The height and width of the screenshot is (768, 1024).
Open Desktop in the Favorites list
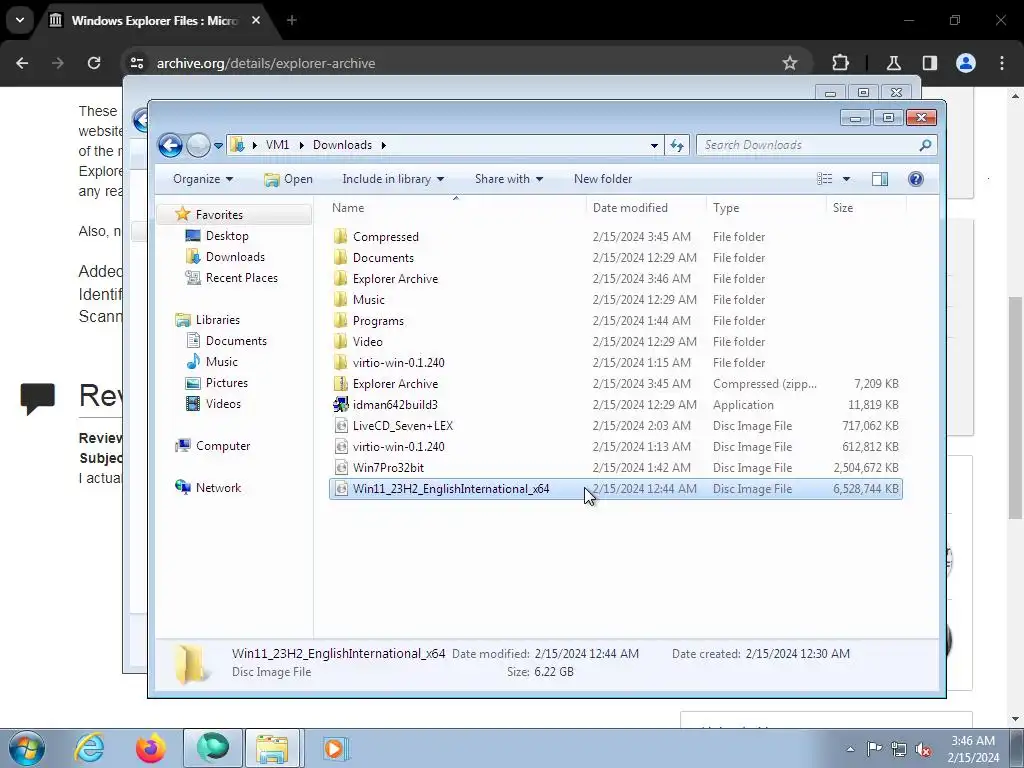227,236
